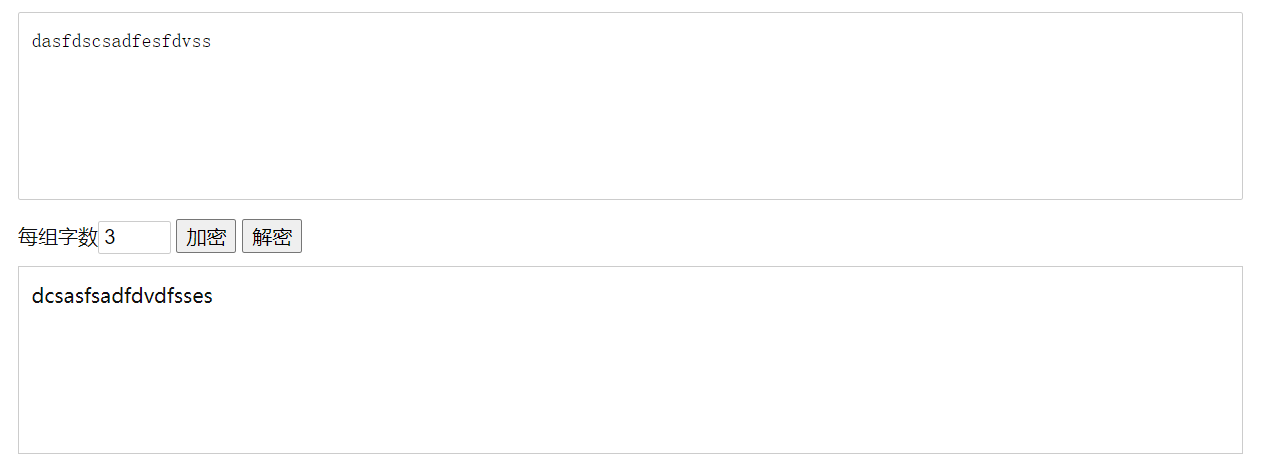Click the 解密 decrypt button
The width and height of the screenshot is (1261, 474).
272,237
